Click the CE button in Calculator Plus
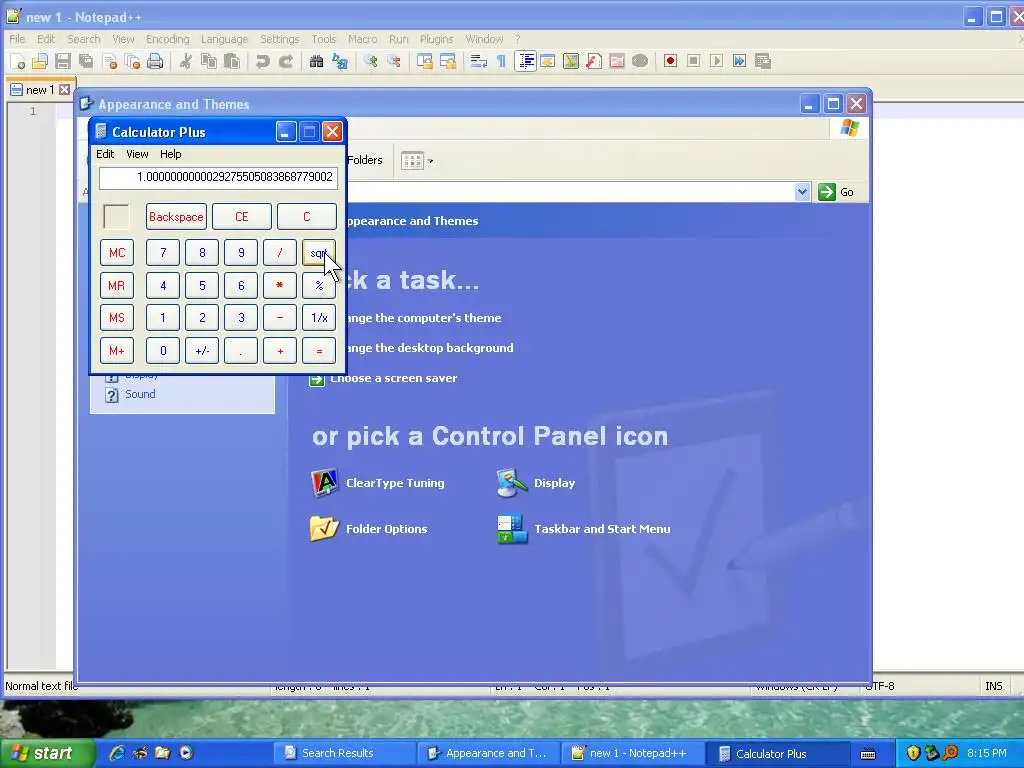The width and height of the screenshot is (1024, 768). [242, 217]
